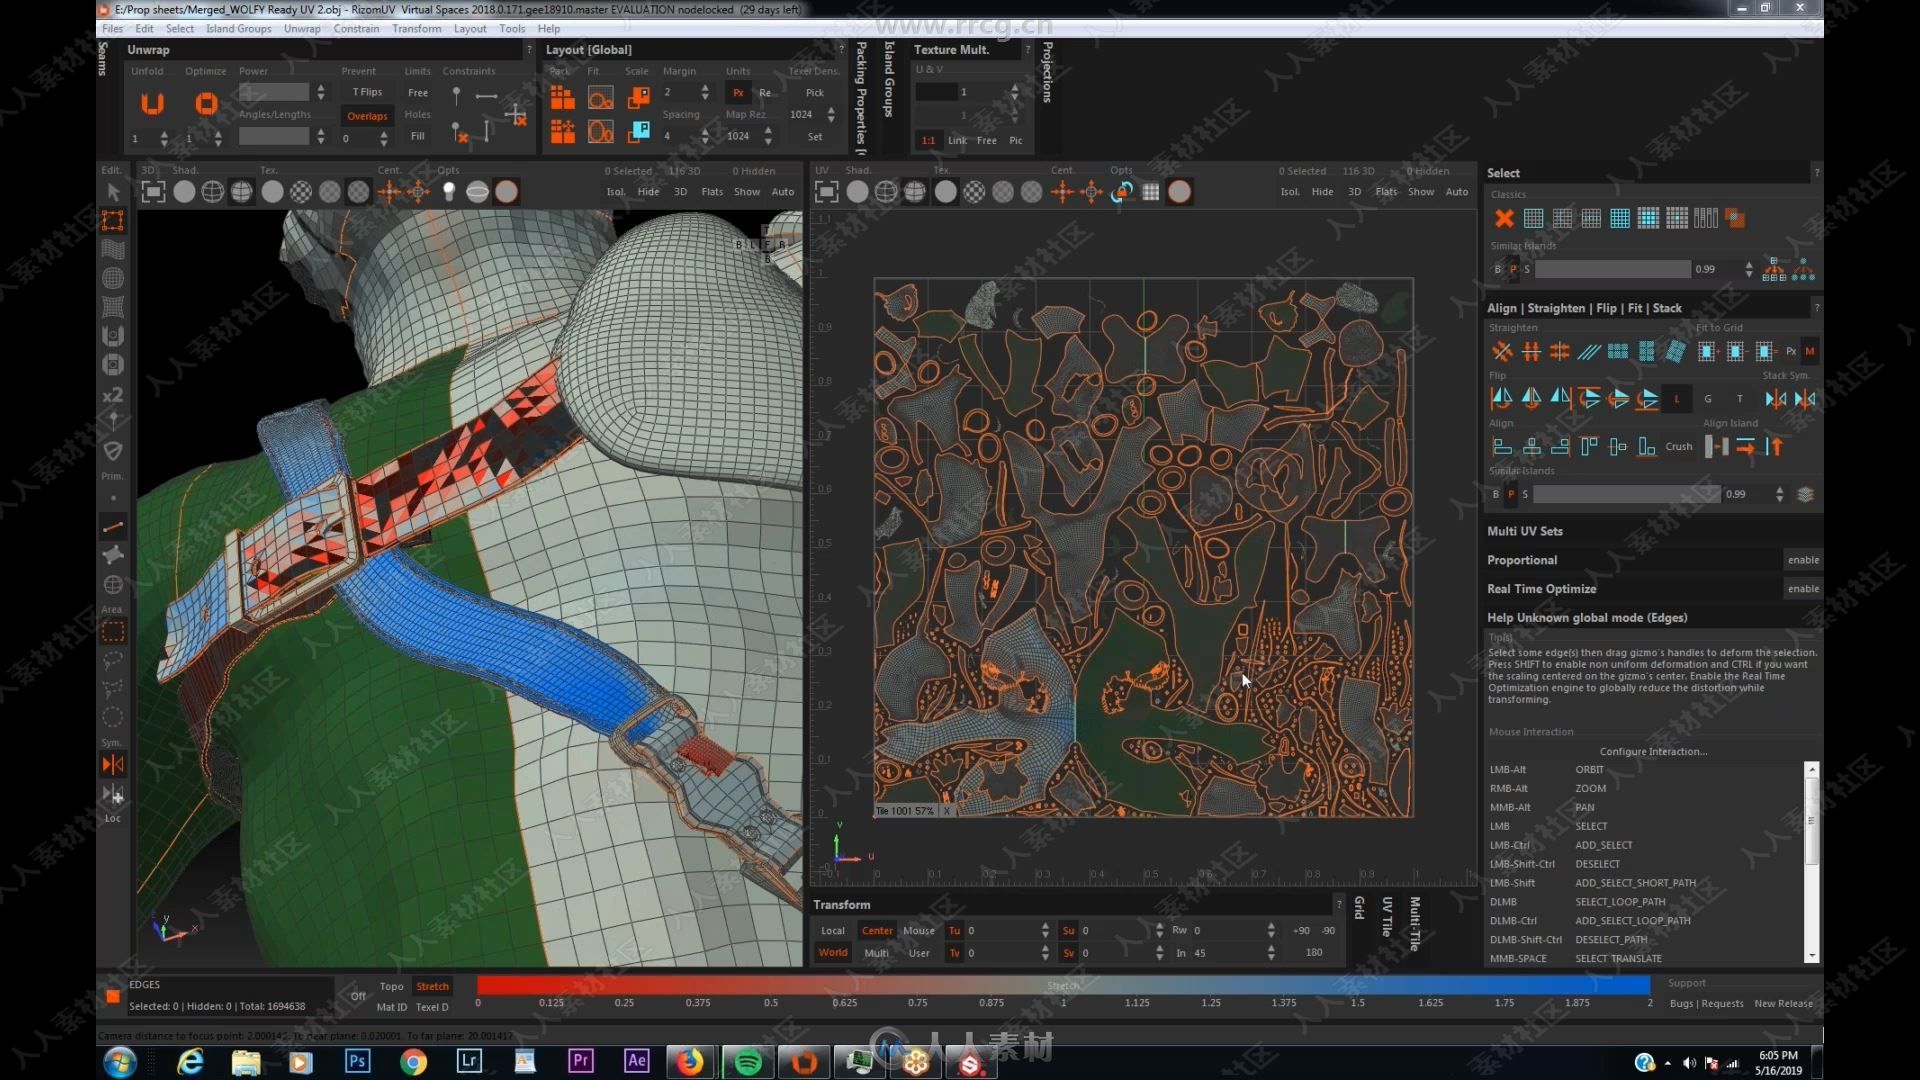The image size is (1920, 1080).
Task: Click the Flats button in the UV viewport header
Action: pyautogui.click(x=1386, y=192)
